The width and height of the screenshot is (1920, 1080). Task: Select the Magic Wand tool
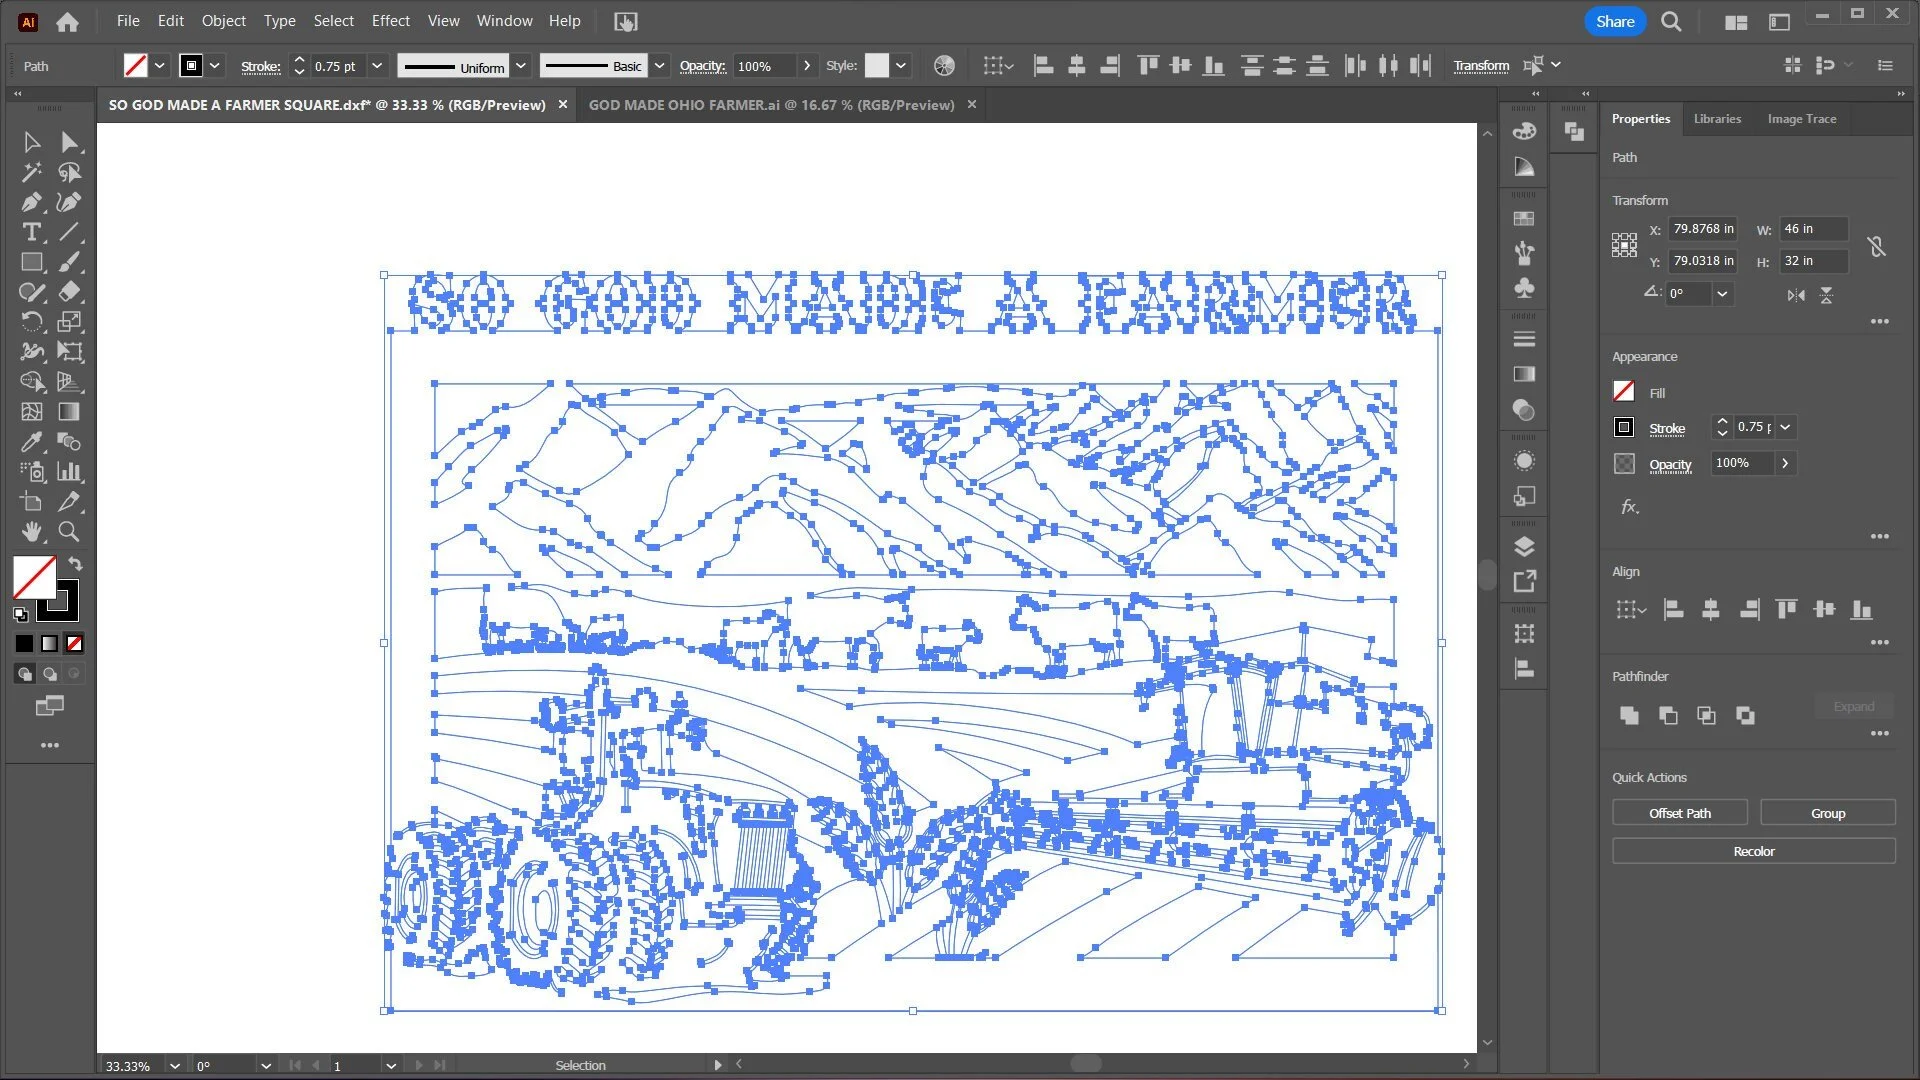pos(31,172)
